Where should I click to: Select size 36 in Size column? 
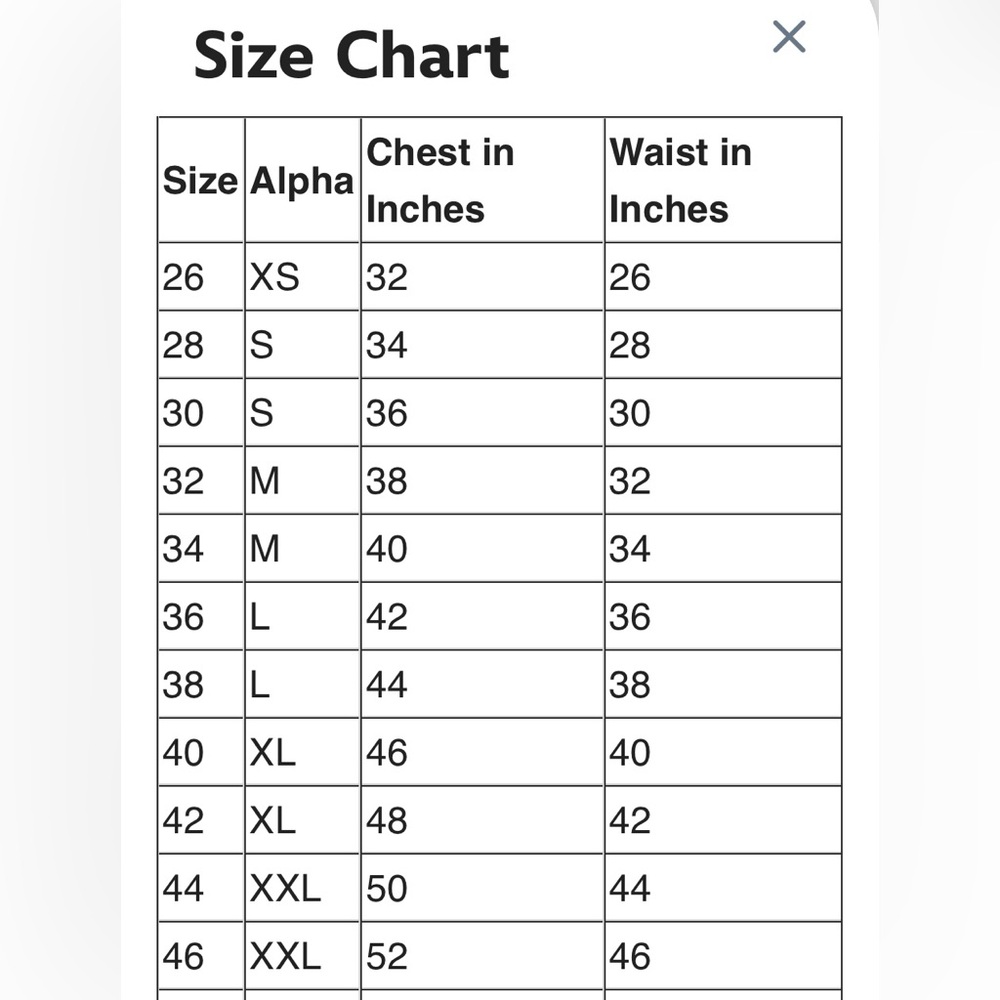coord(201,617)
